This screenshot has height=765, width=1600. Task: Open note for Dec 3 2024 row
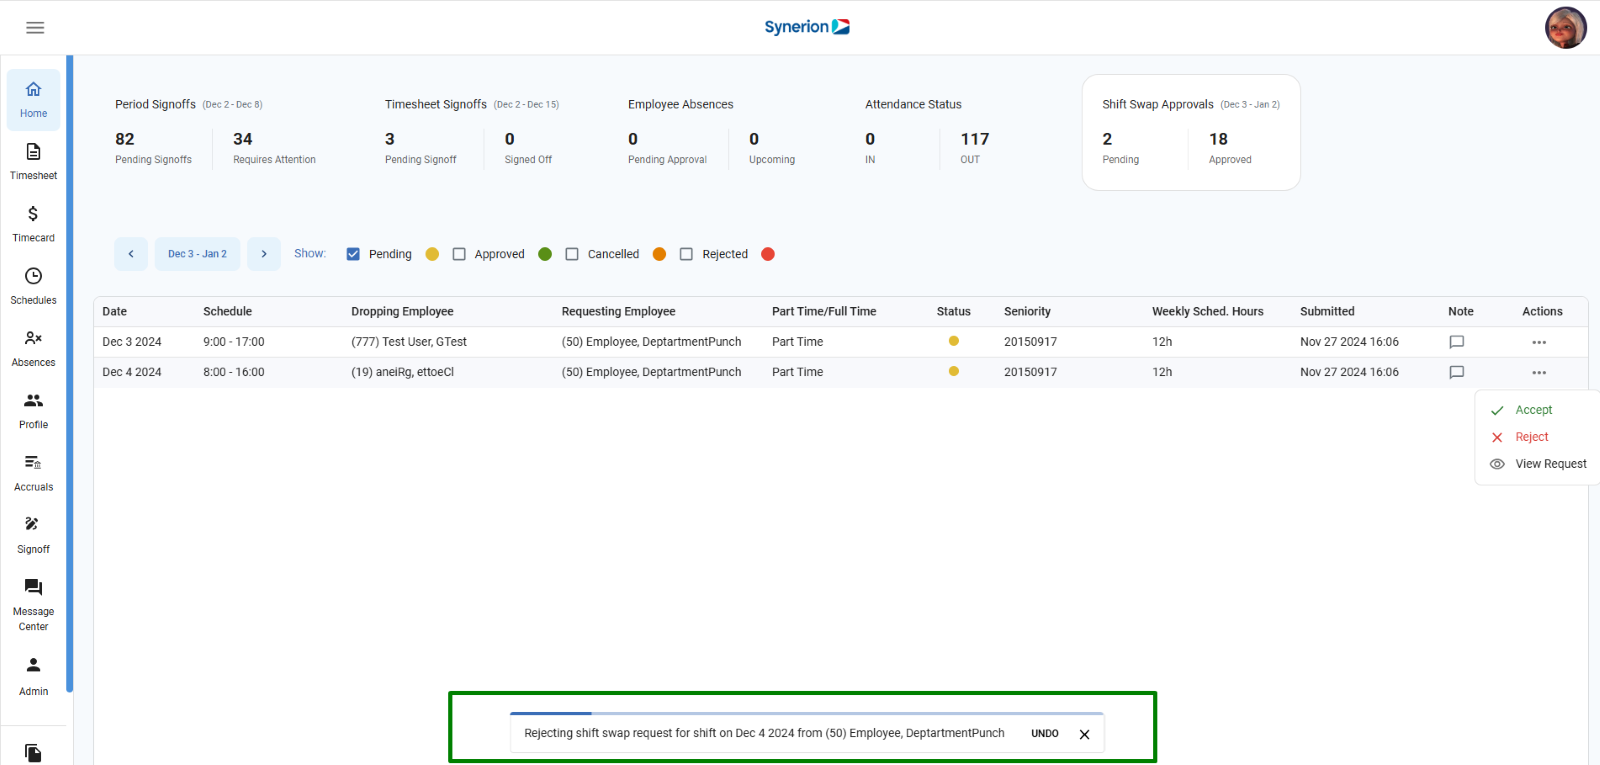(1457, 342)
